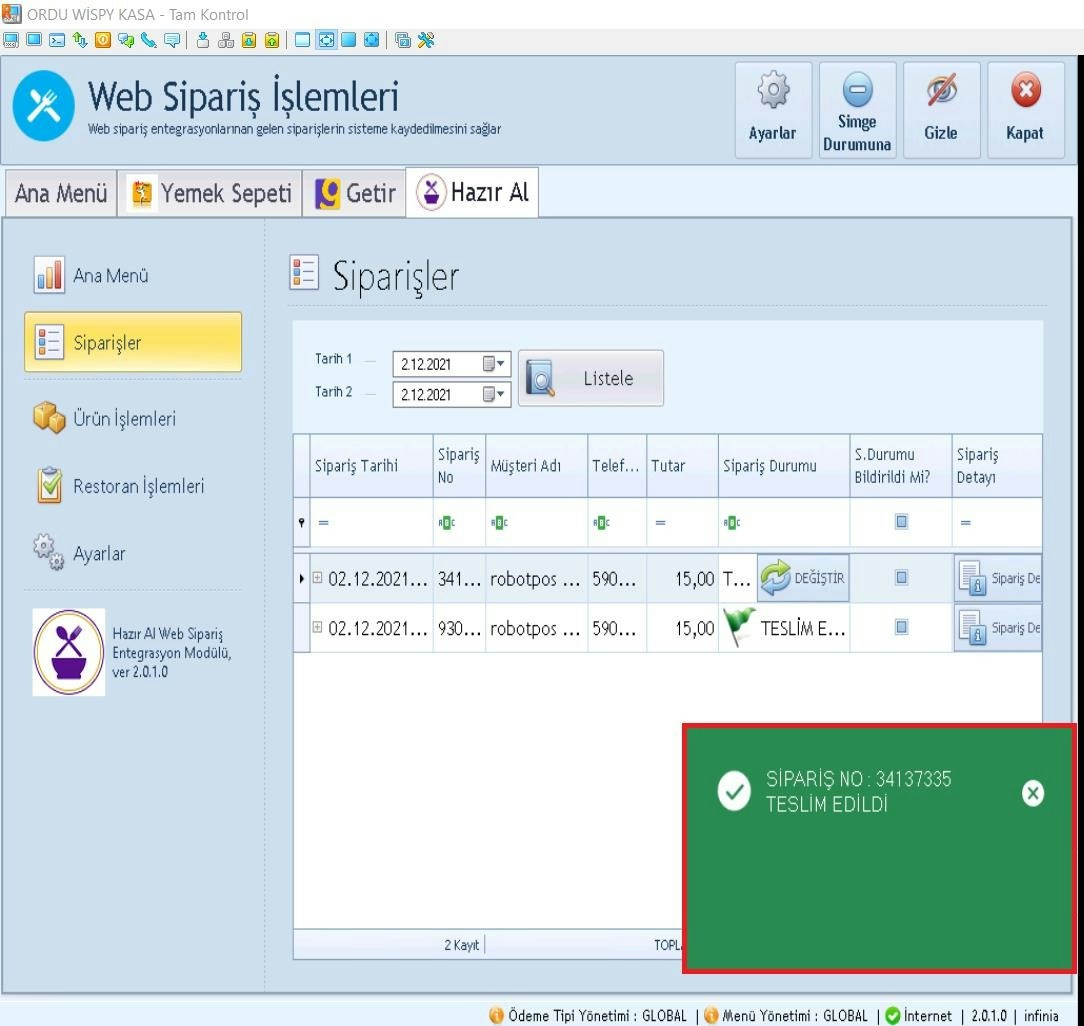Sort by the Sipariş Tarihi column header

pos(371,465)
